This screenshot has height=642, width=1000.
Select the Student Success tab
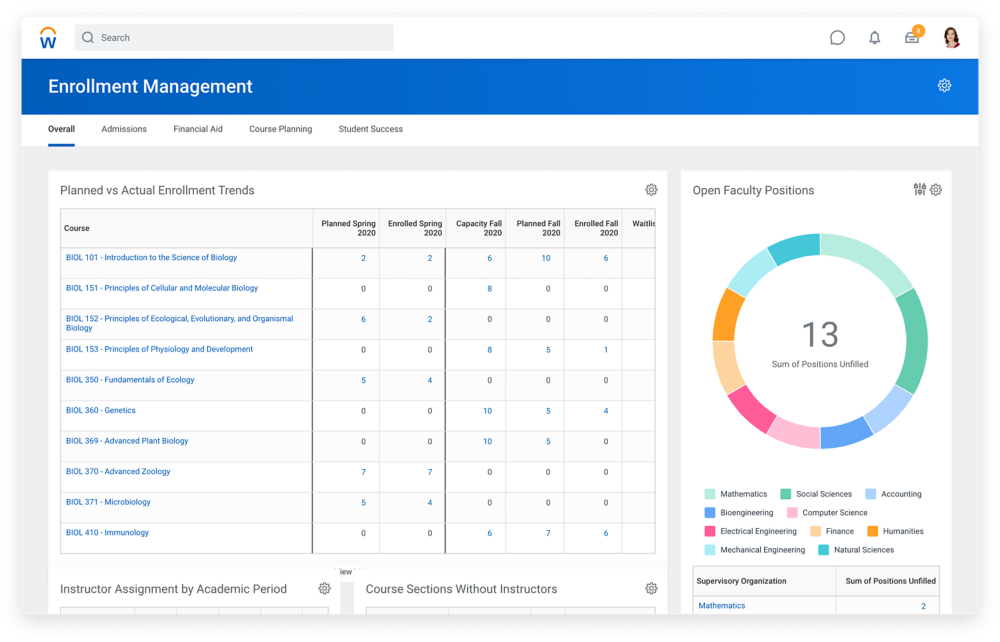[x=370, y=129]
